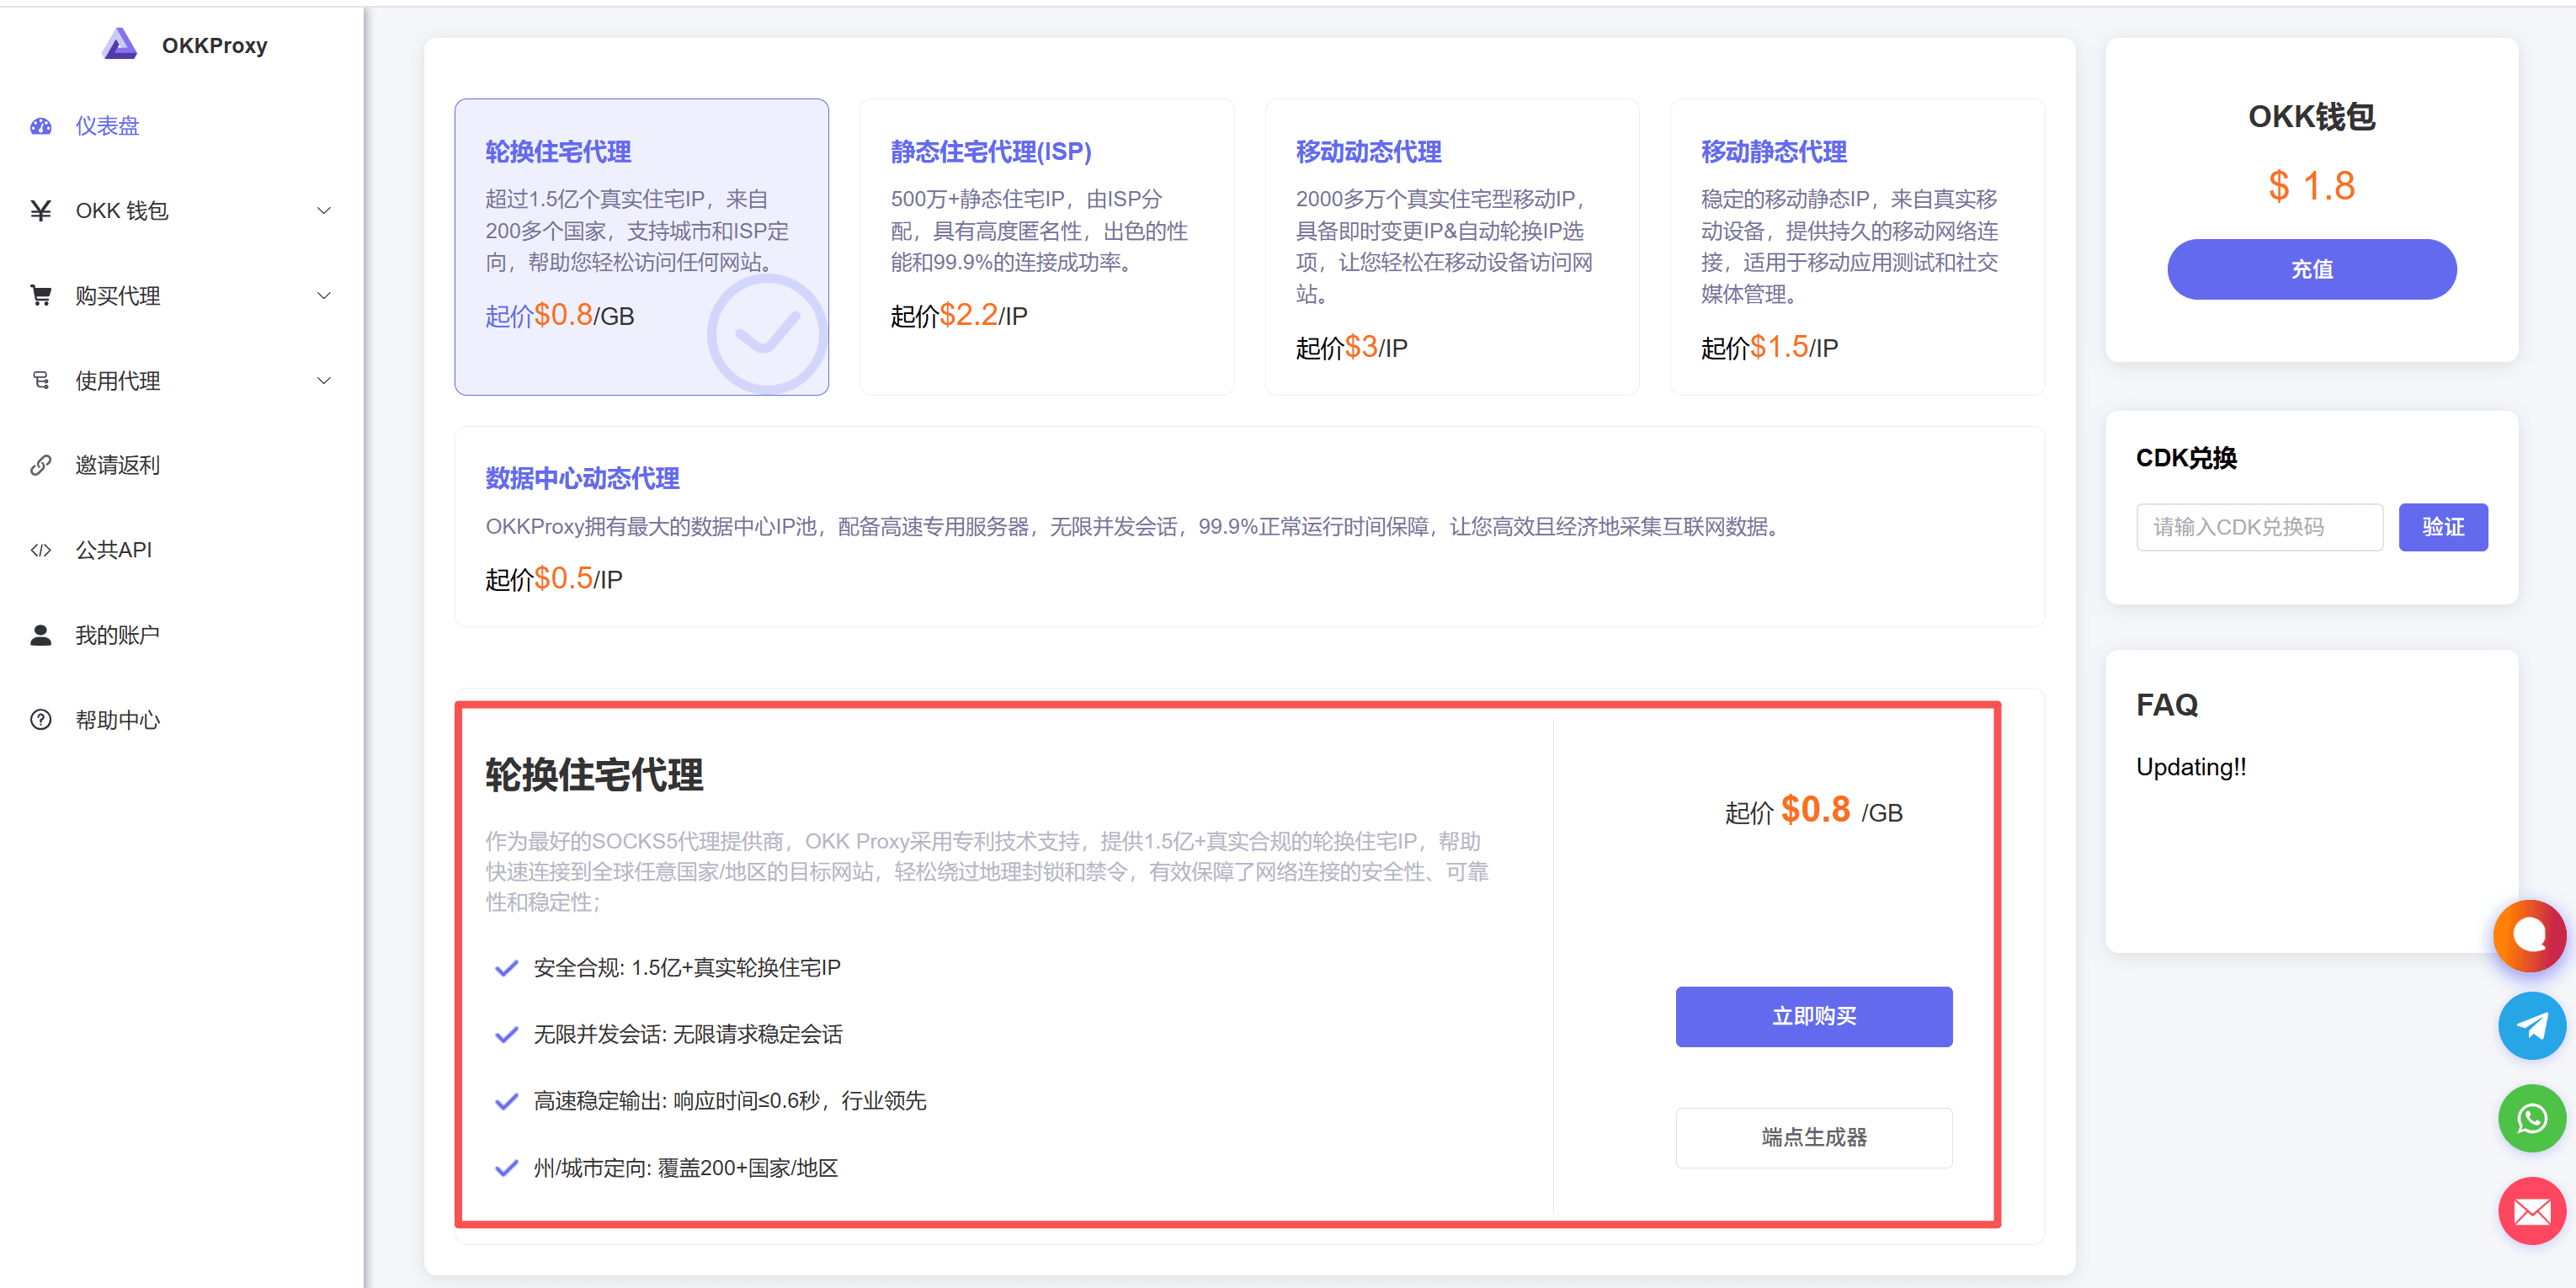
Task: Click the 验证 CDK verify button
Action: (x=2443, y=527)
